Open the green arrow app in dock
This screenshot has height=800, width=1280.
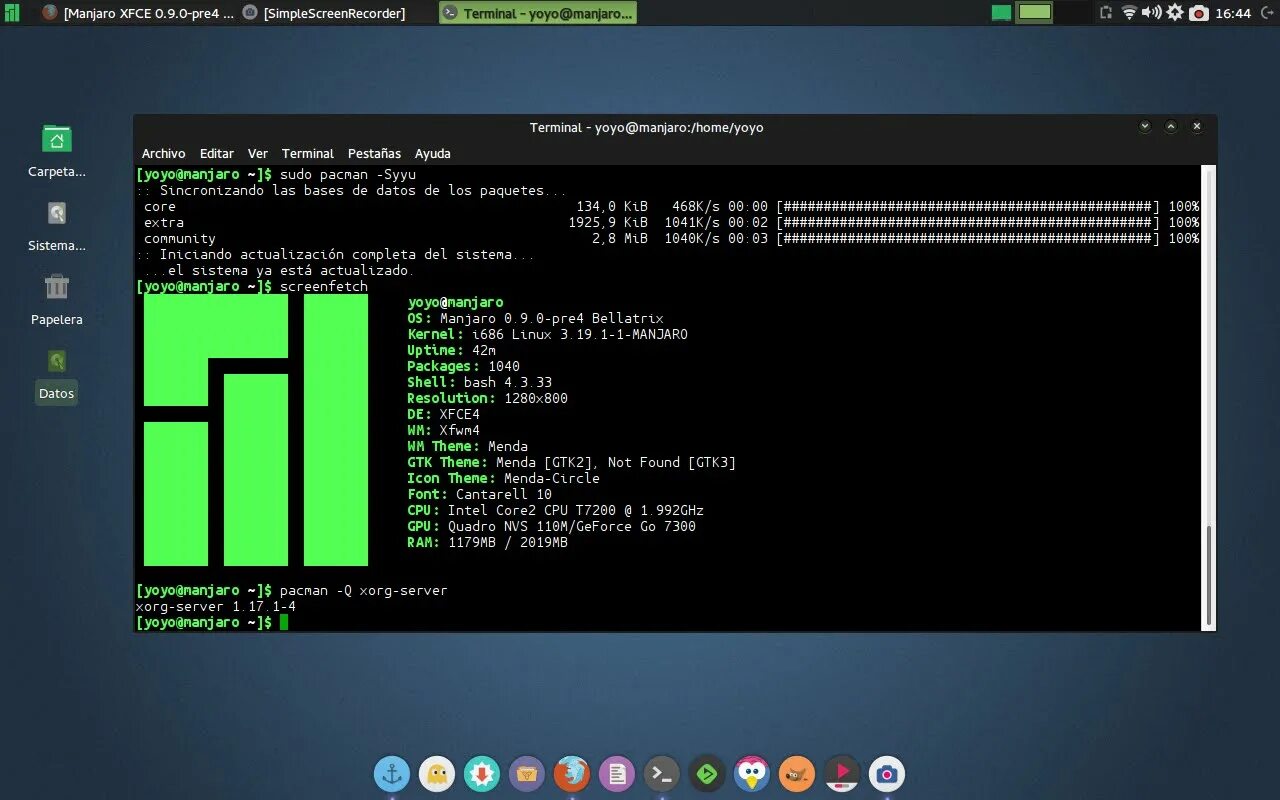pos(707,773)
